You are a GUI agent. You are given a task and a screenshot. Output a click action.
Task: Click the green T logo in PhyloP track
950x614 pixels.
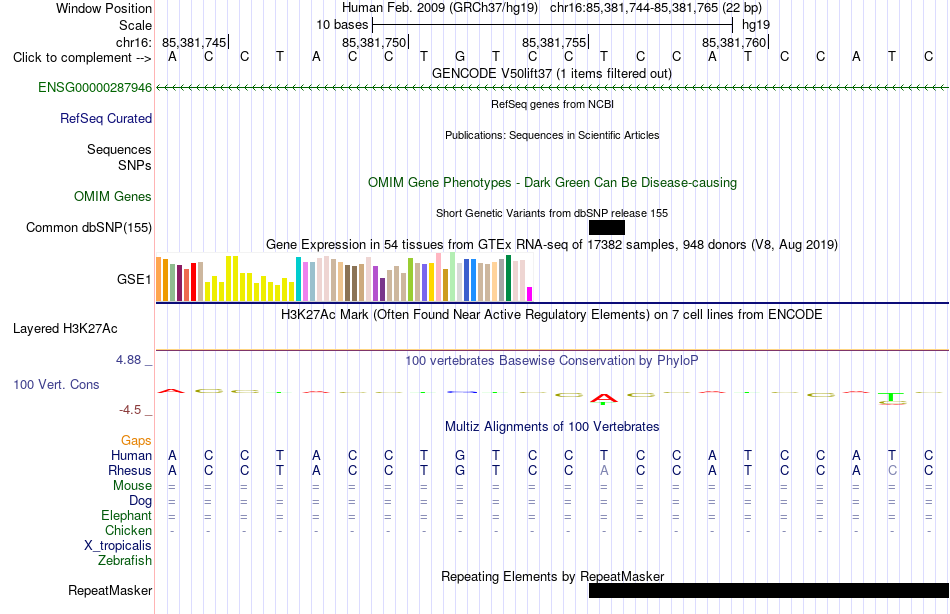(x=892, y=397)
